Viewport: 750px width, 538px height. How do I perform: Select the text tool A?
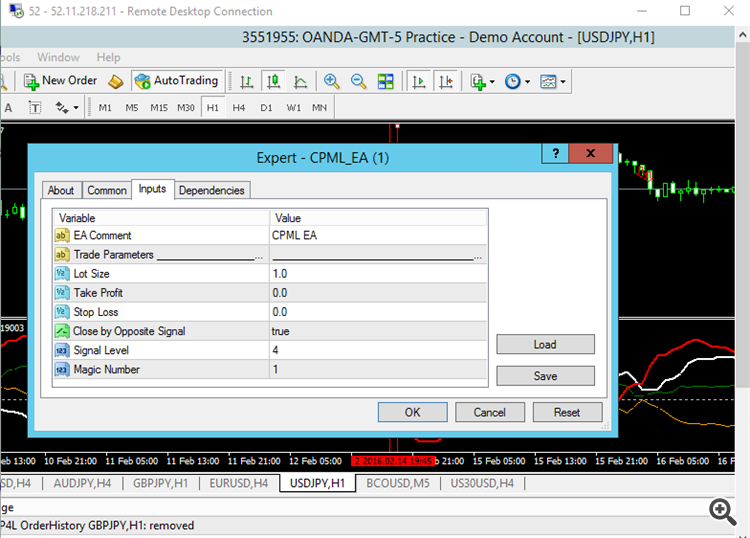(x=8, y=108)
